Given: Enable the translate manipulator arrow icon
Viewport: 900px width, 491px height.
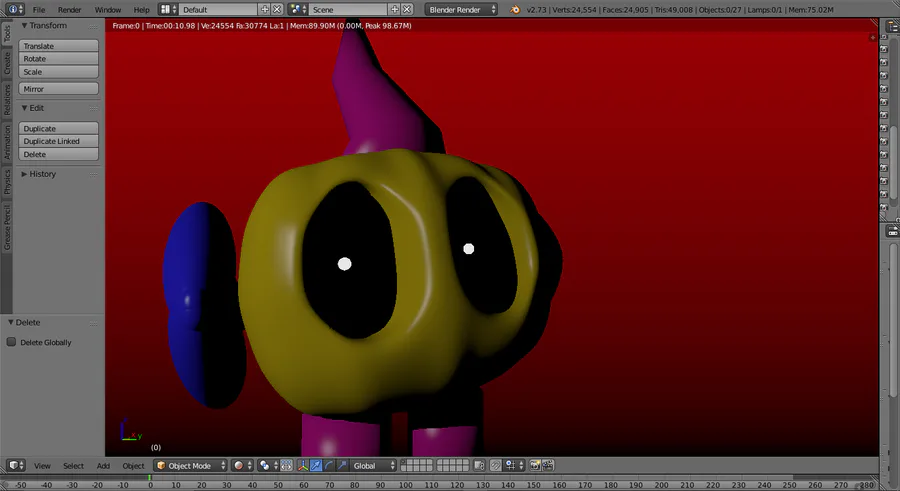Looking at the screenshot, I should click(x=316, y=466).
